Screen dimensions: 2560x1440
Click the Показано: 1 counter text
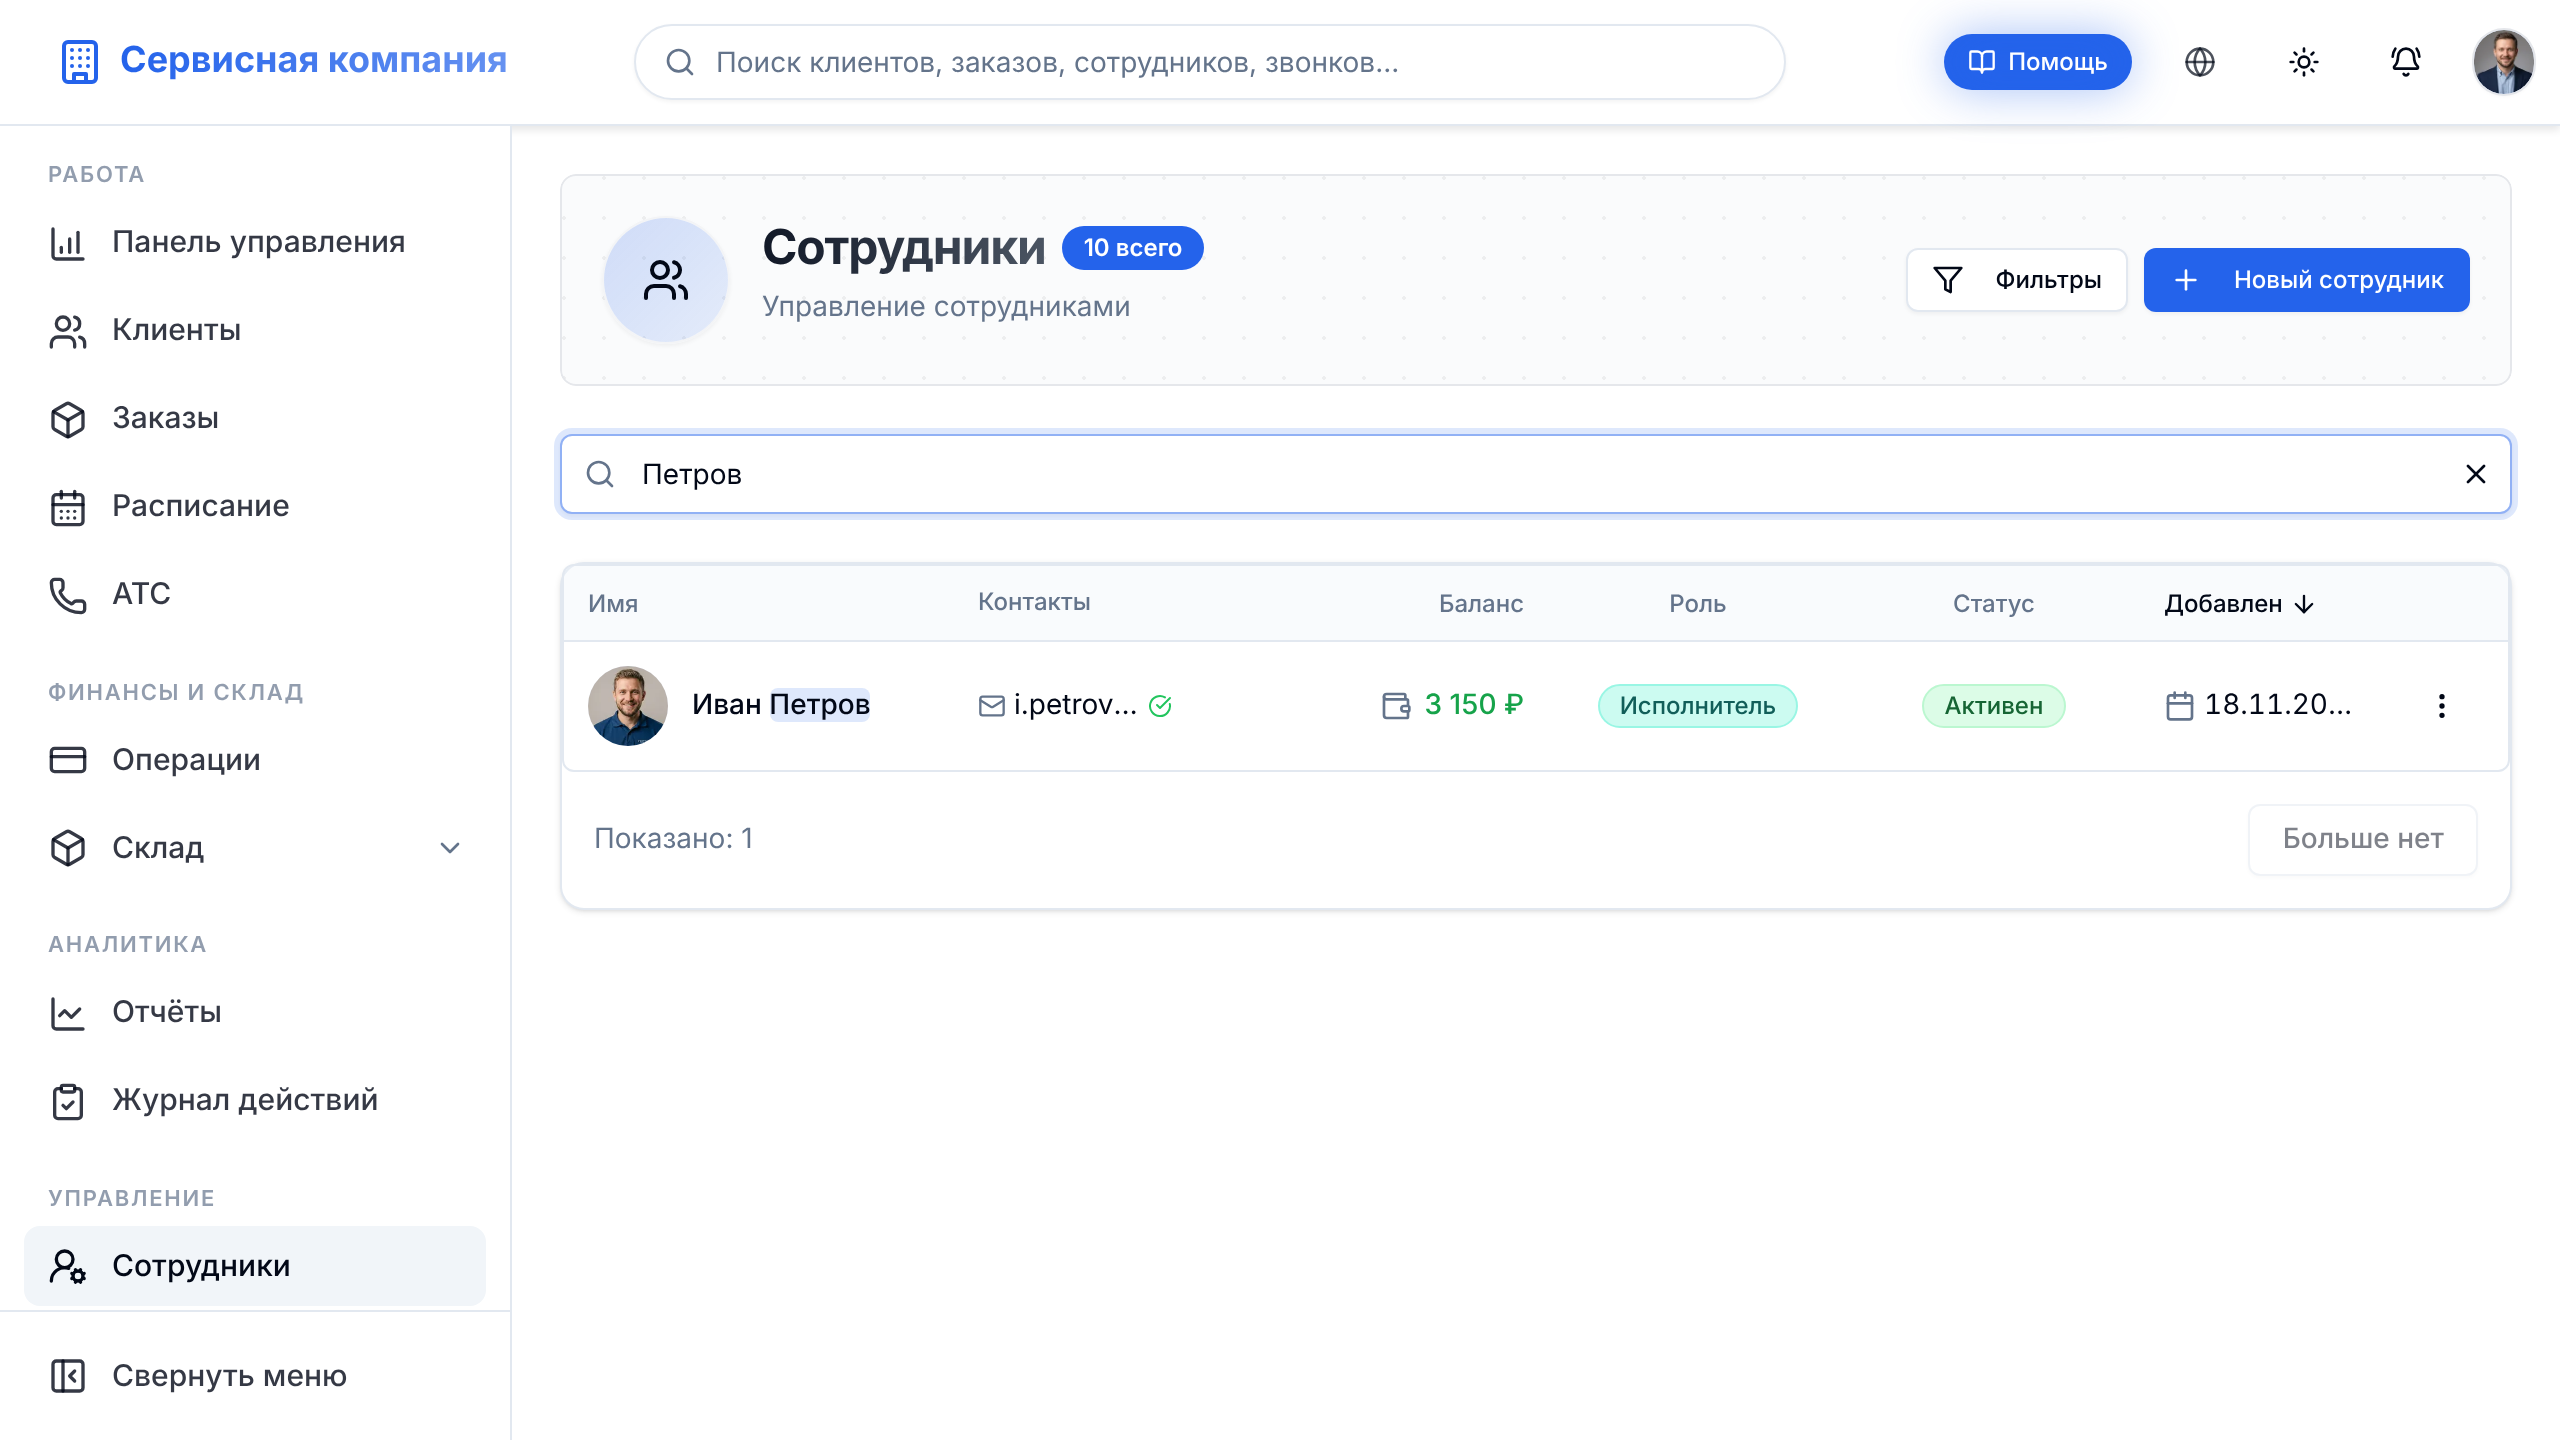pyautogui.click(x=673, y=838)
